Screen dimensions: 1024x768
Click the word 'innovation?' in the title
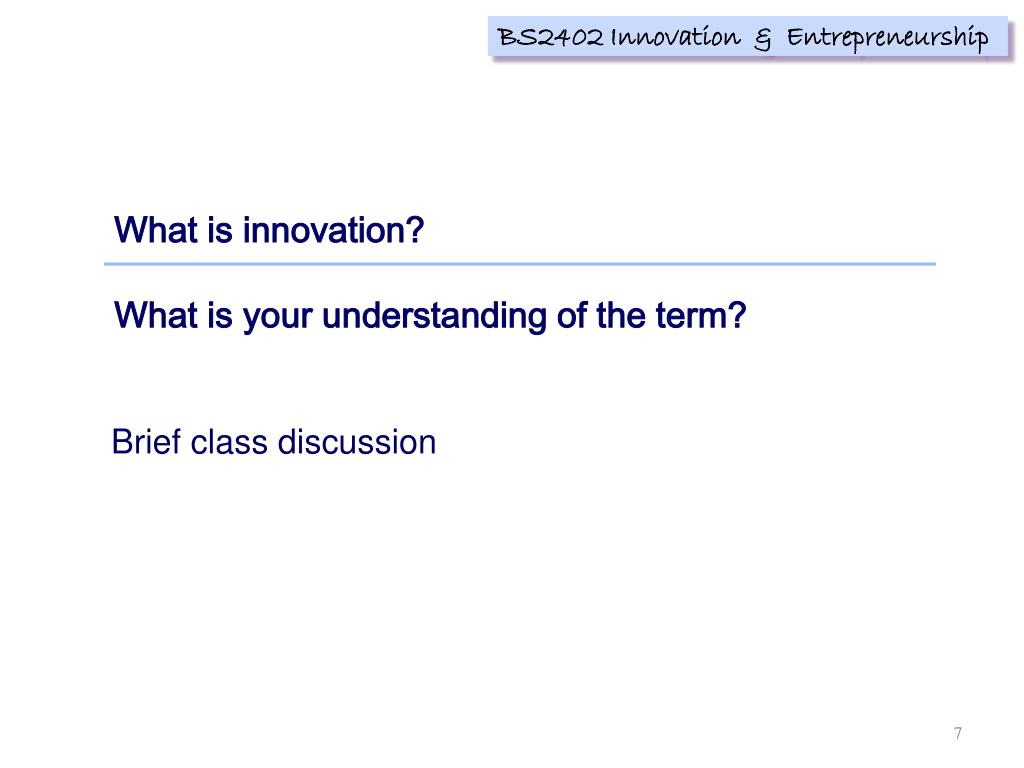(x=334, y=230)
